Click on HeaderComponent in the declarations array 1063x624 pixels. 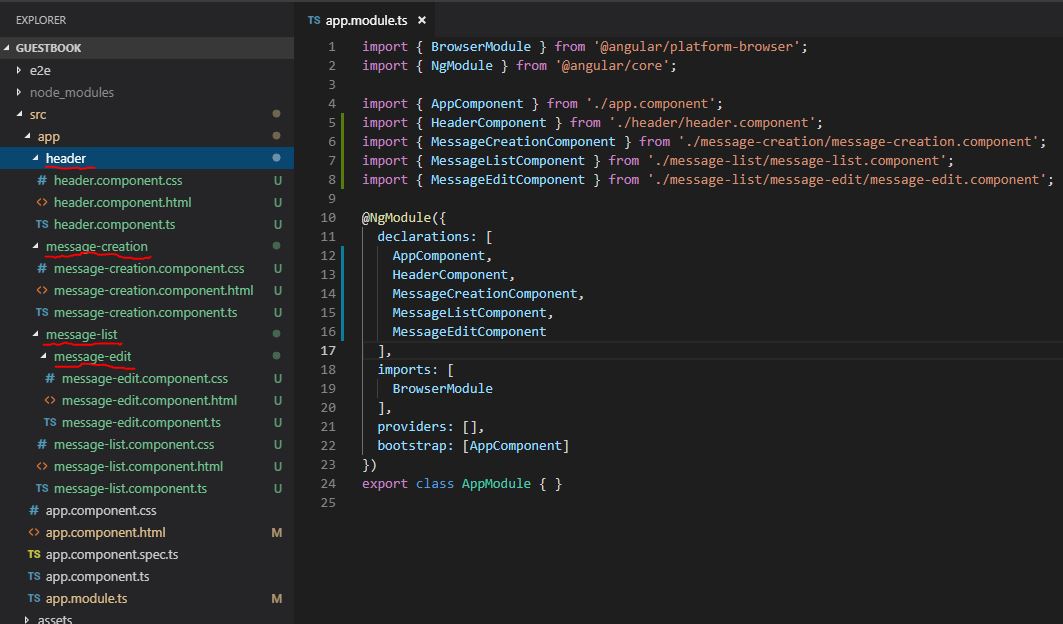(x=451, y=275)
